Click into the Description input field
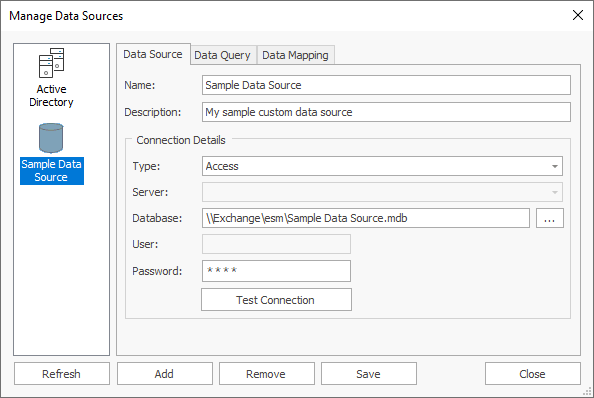The height and width of the screenshot is (398, 594). pos(386,112)
